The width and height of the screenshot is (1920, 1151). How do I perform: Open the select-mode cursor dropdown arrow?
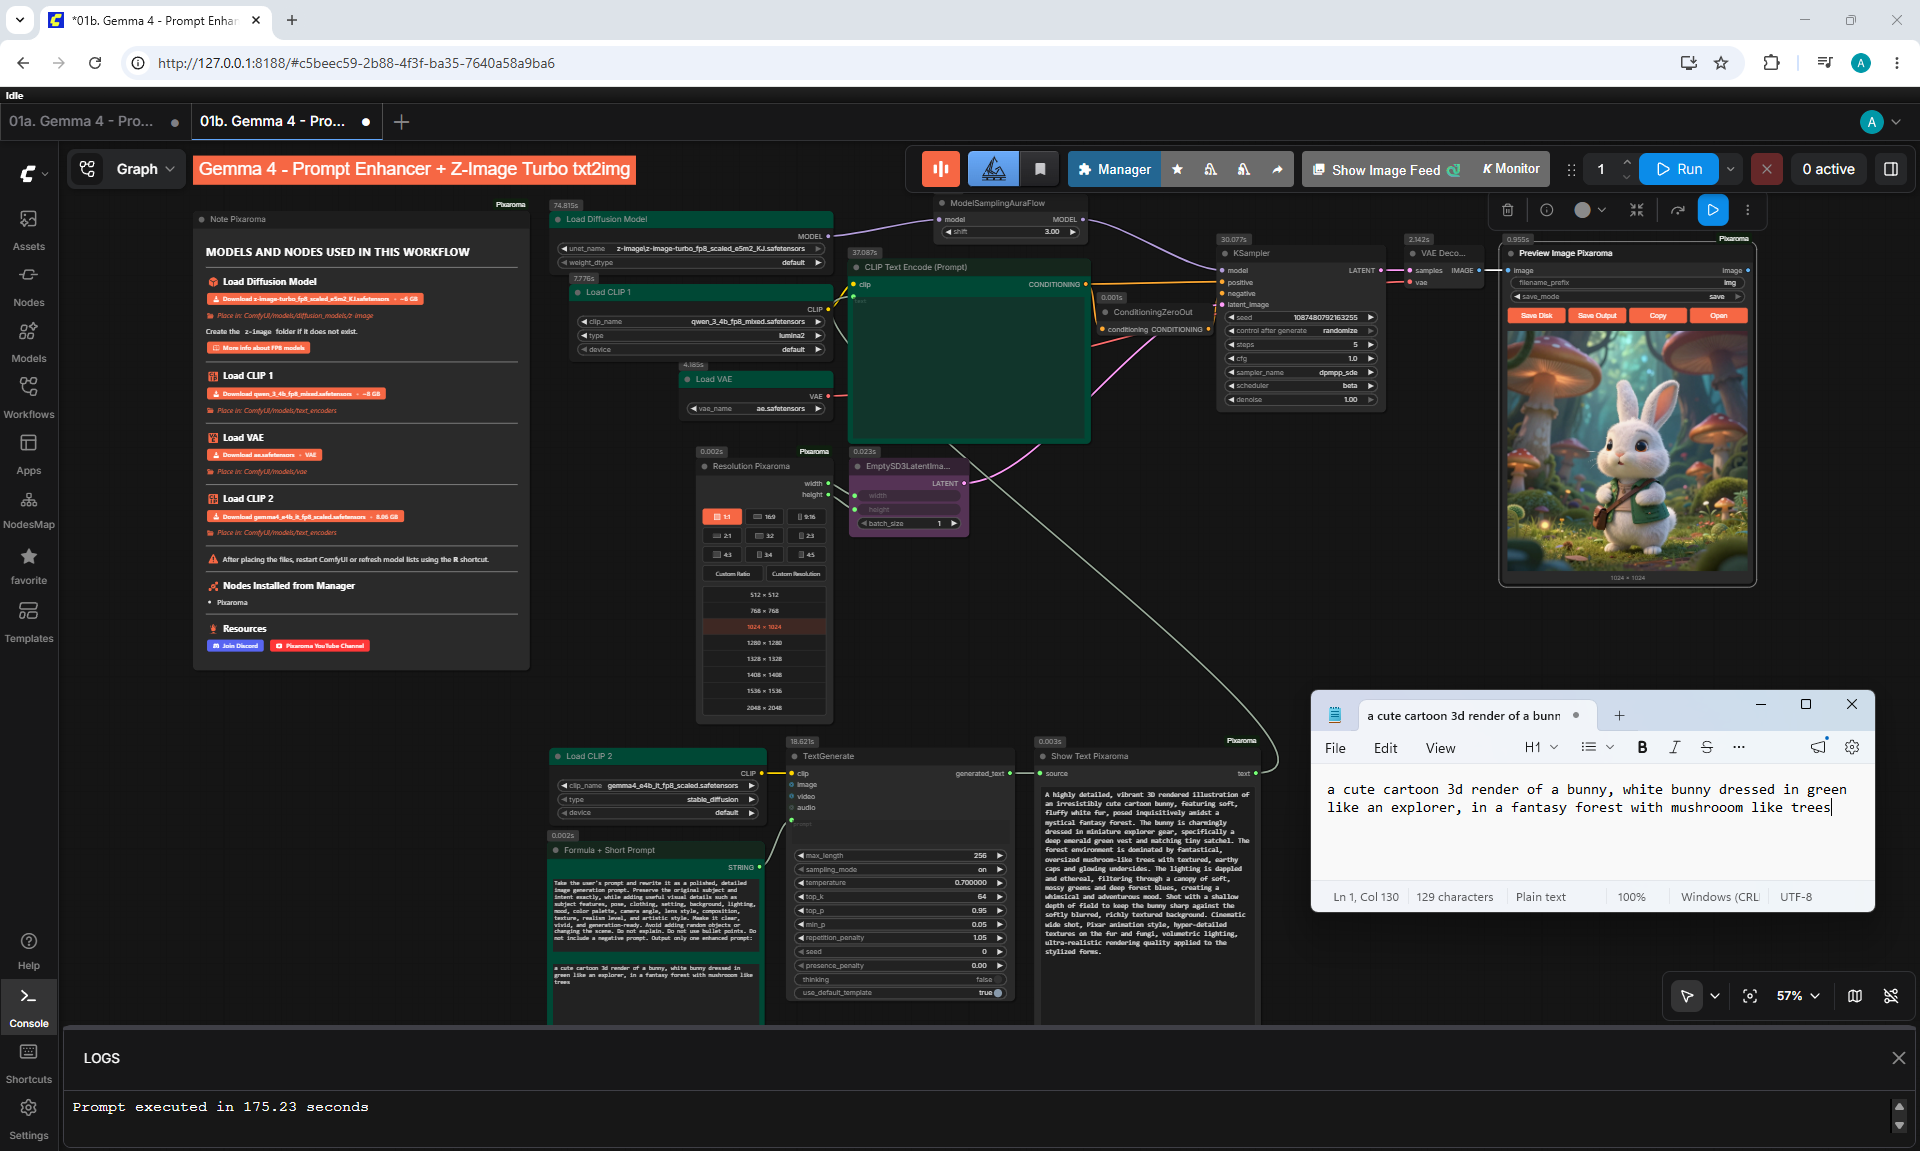pos(1715,996)
